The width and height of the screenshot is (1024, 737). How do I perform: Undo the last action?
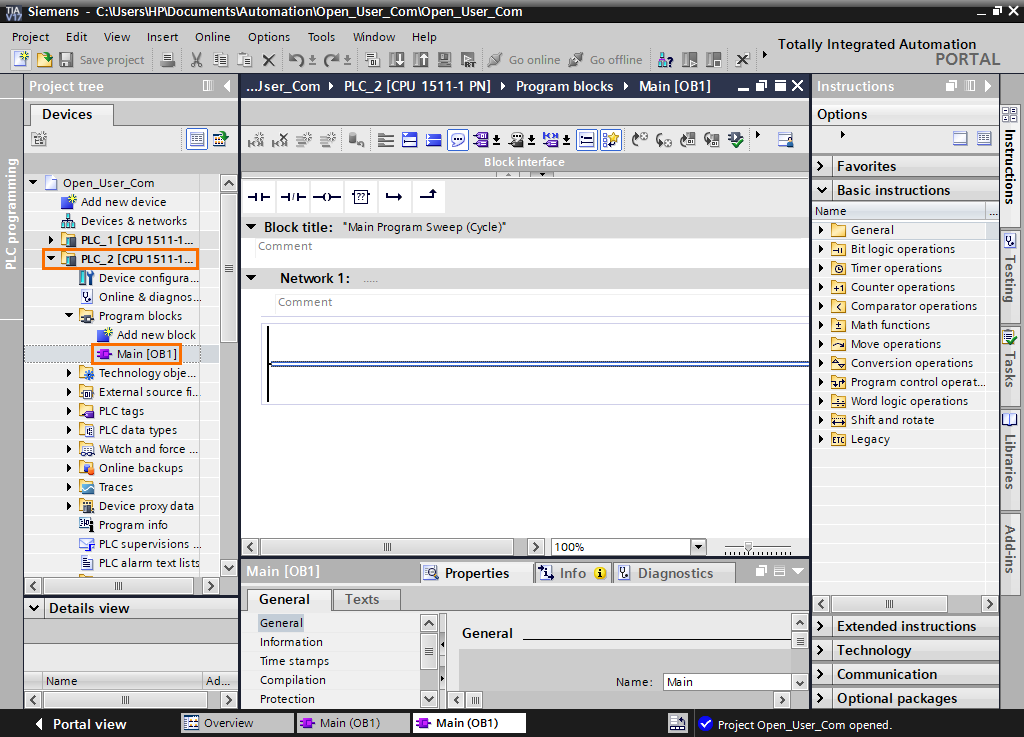tap(296, 60)
